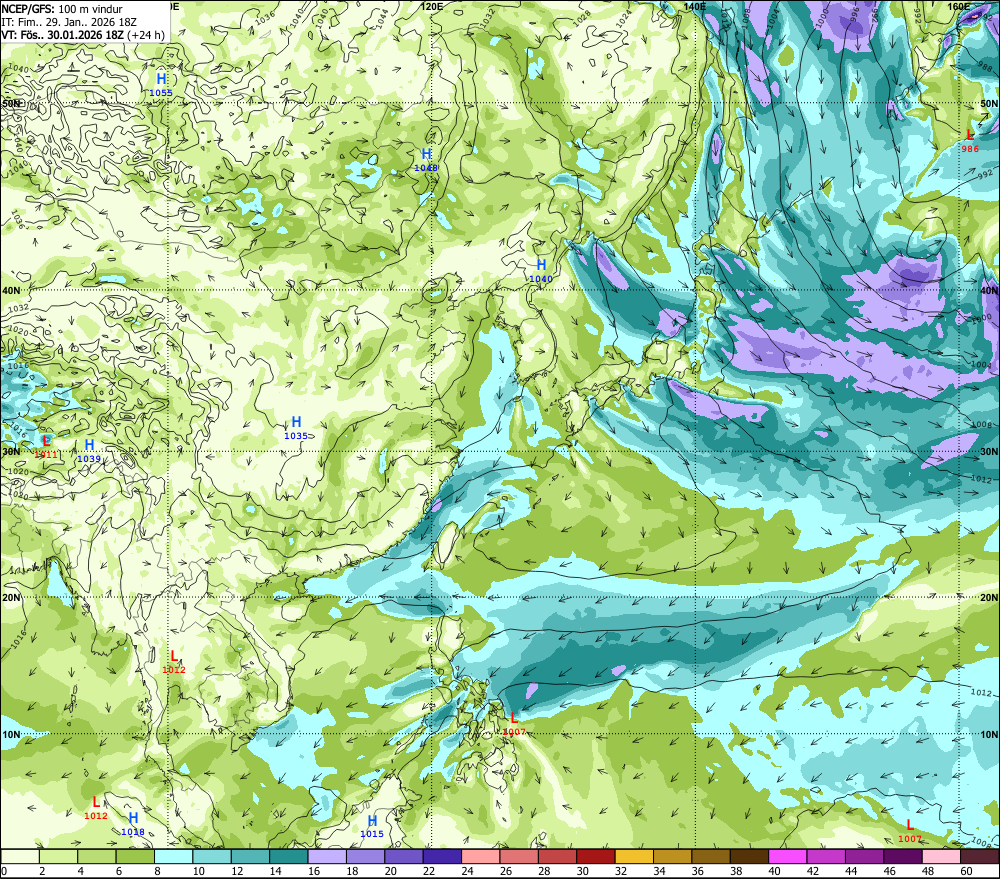1000x879 pixels.
Task: Click the 30N latitude label on right edge
Action: 989,452
